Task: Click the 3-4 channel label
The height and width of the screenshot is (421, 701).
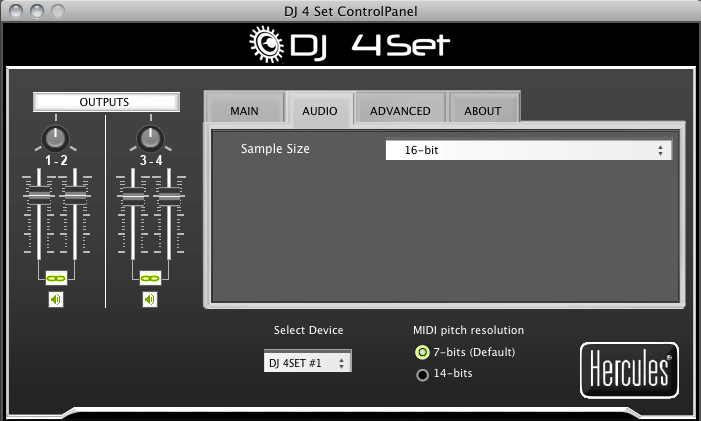Action: point(151,160)
